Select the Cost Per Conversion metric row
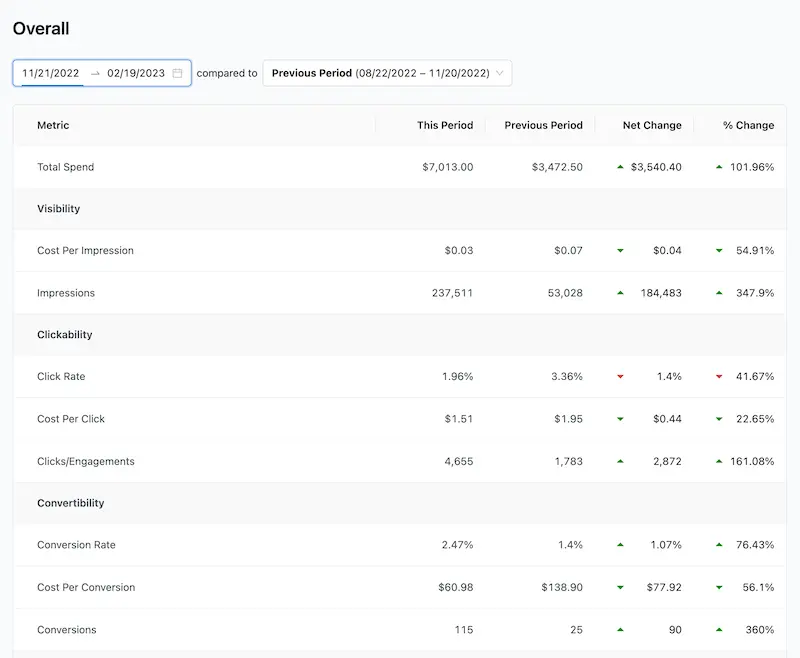Screen dimensions: 800x658 pyautogui.click(x=399, y=588)
